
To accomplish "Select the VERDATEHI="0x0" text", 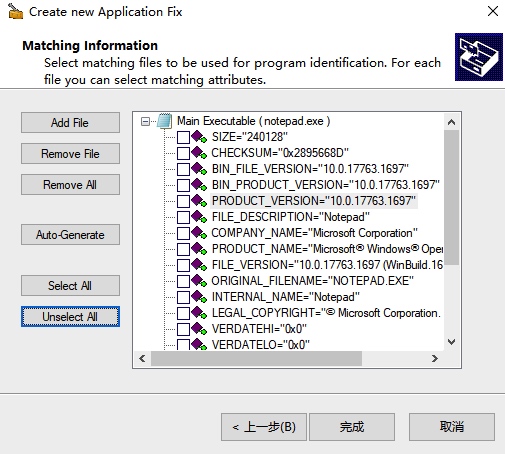I will click(x=259, y=329).
